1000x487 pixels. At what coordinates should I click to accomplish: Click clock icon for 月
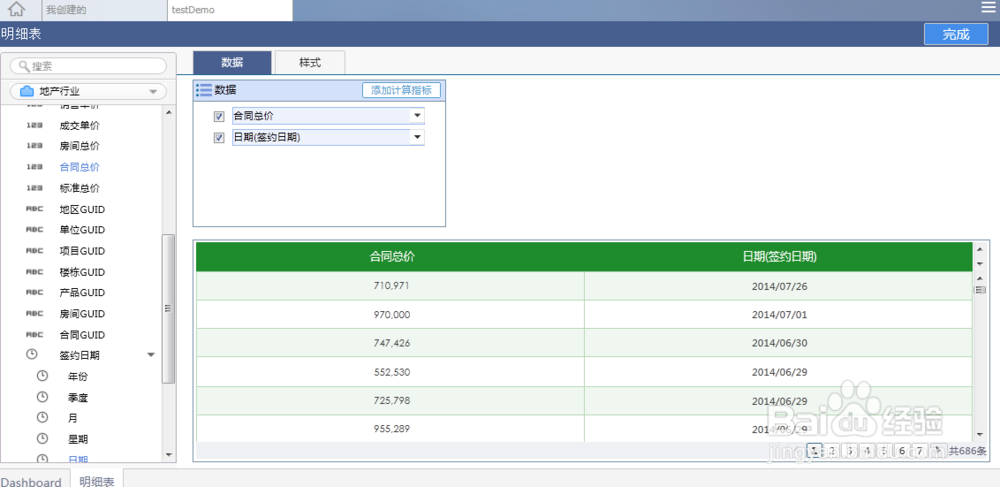pos(42,418)
